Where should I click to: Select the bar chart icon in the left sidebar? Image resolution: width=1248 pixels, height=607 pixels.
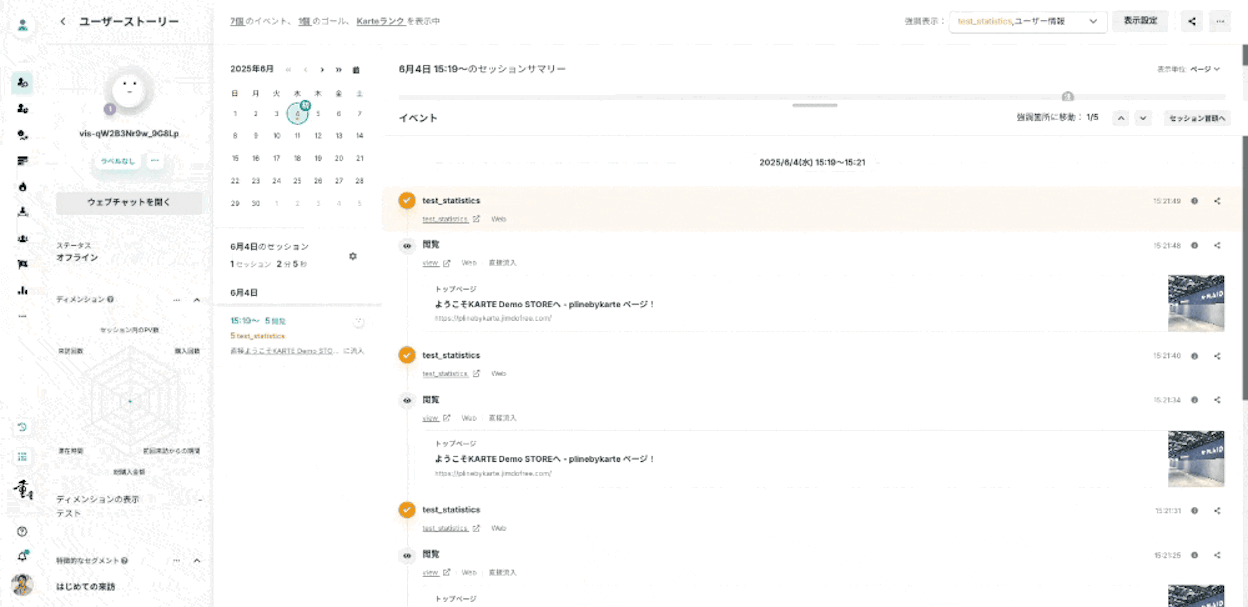point(22,292)
